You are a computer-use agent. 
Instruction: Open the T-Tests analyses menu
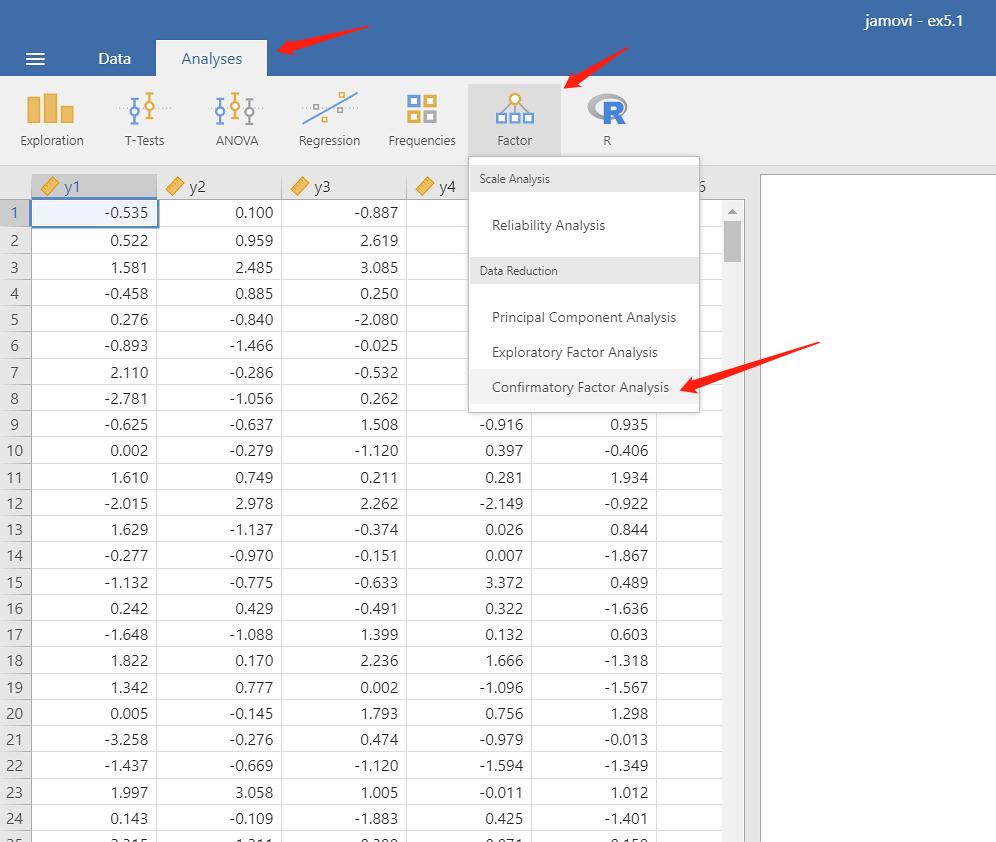point(144,119)
